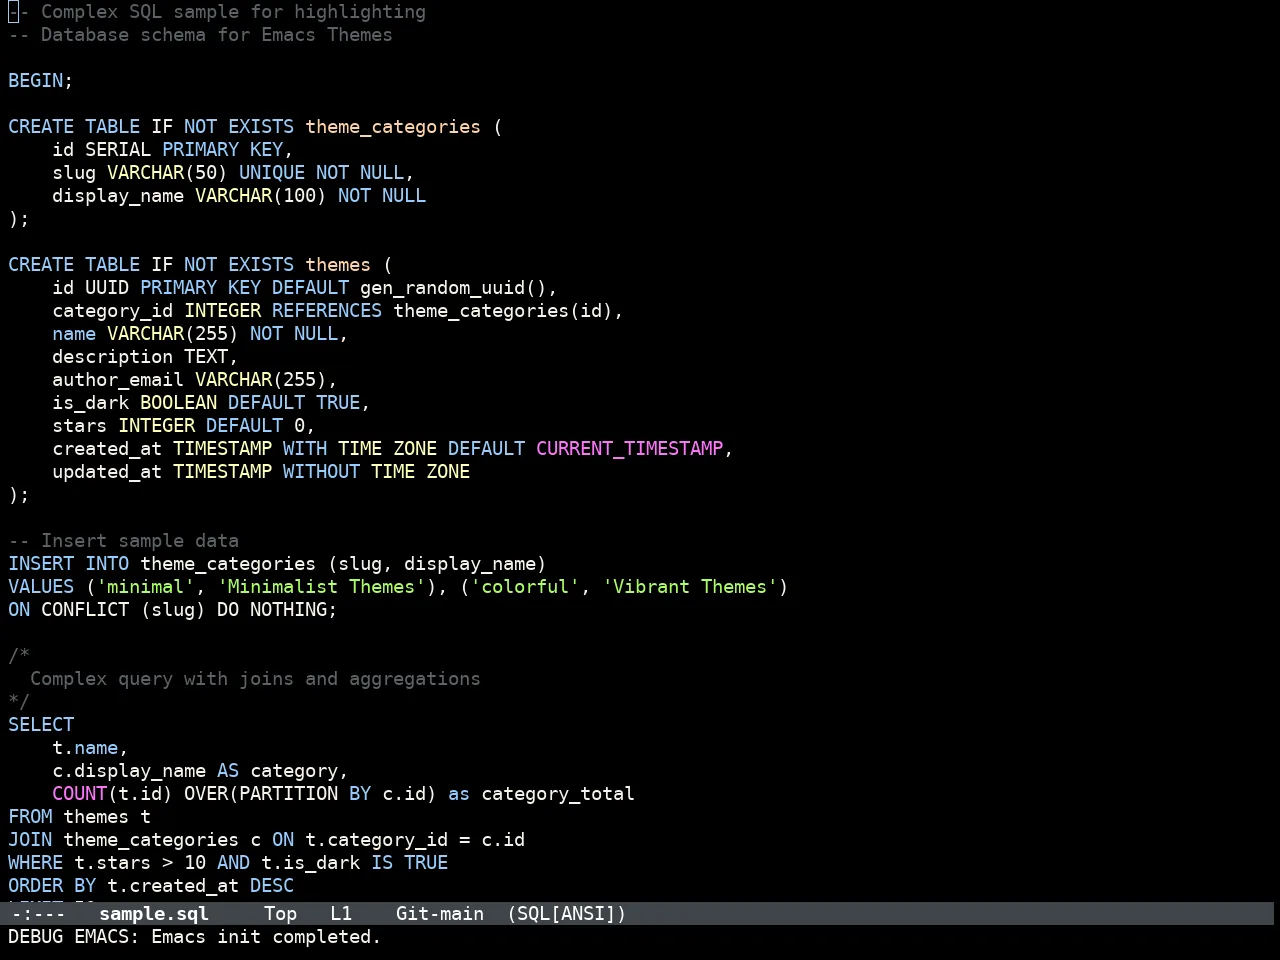Click the CURRENT_TIMESTAMP keyword

629,449
